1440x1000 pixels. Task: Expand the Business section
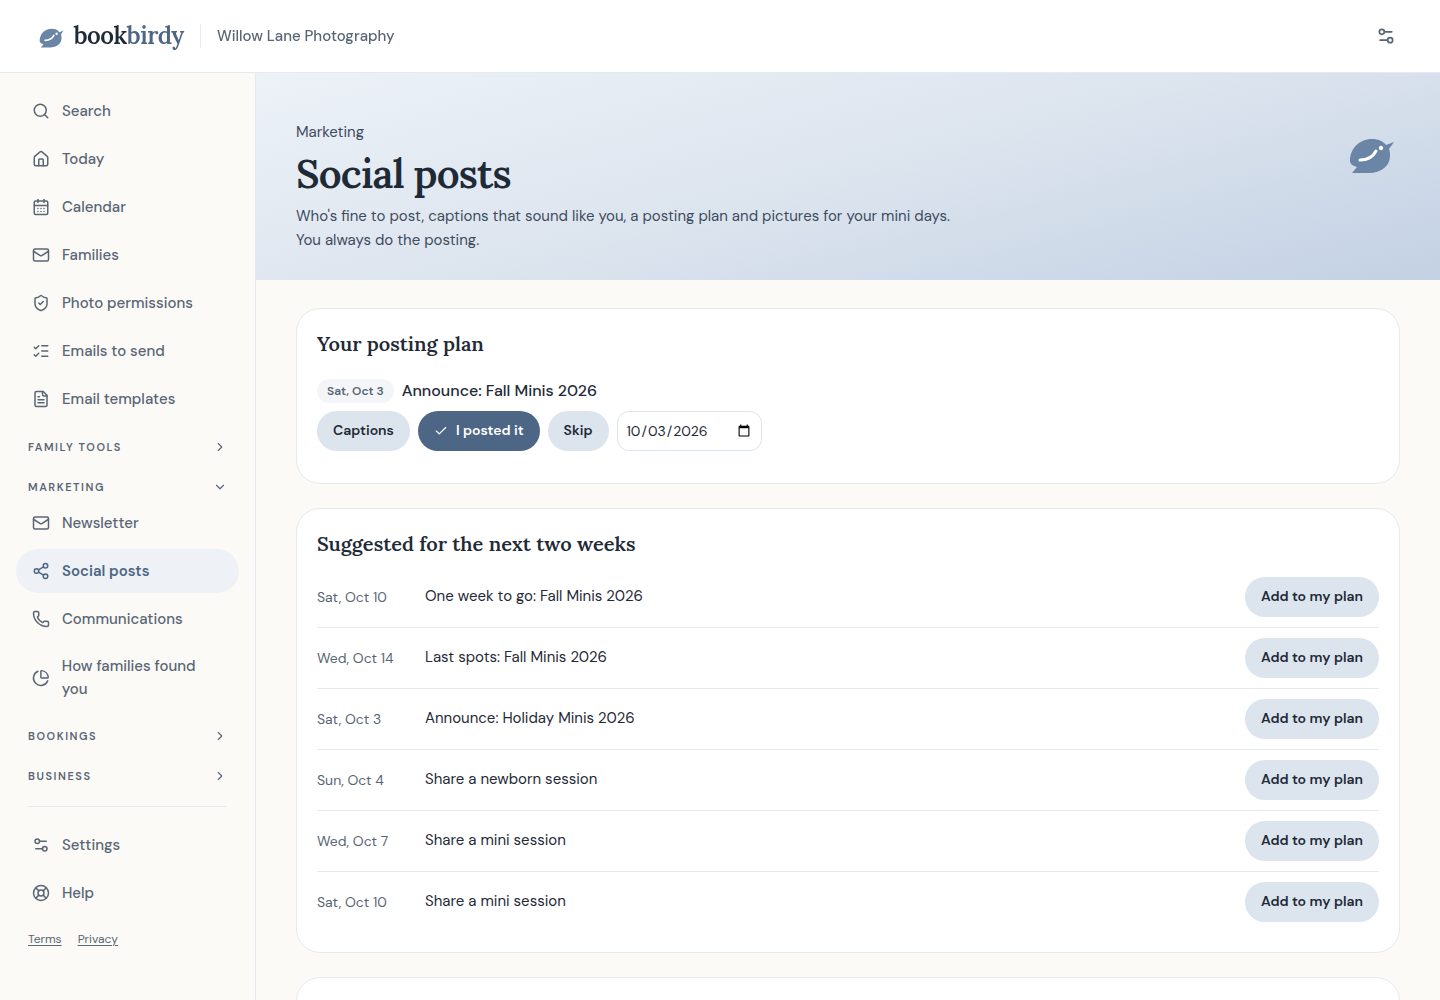[x=127, y=776]
